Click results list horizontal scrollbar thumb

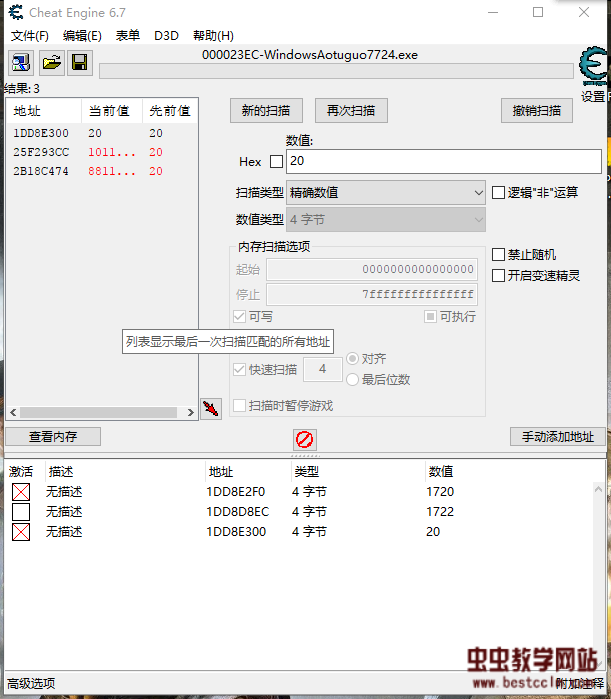(x=98, y=412)
